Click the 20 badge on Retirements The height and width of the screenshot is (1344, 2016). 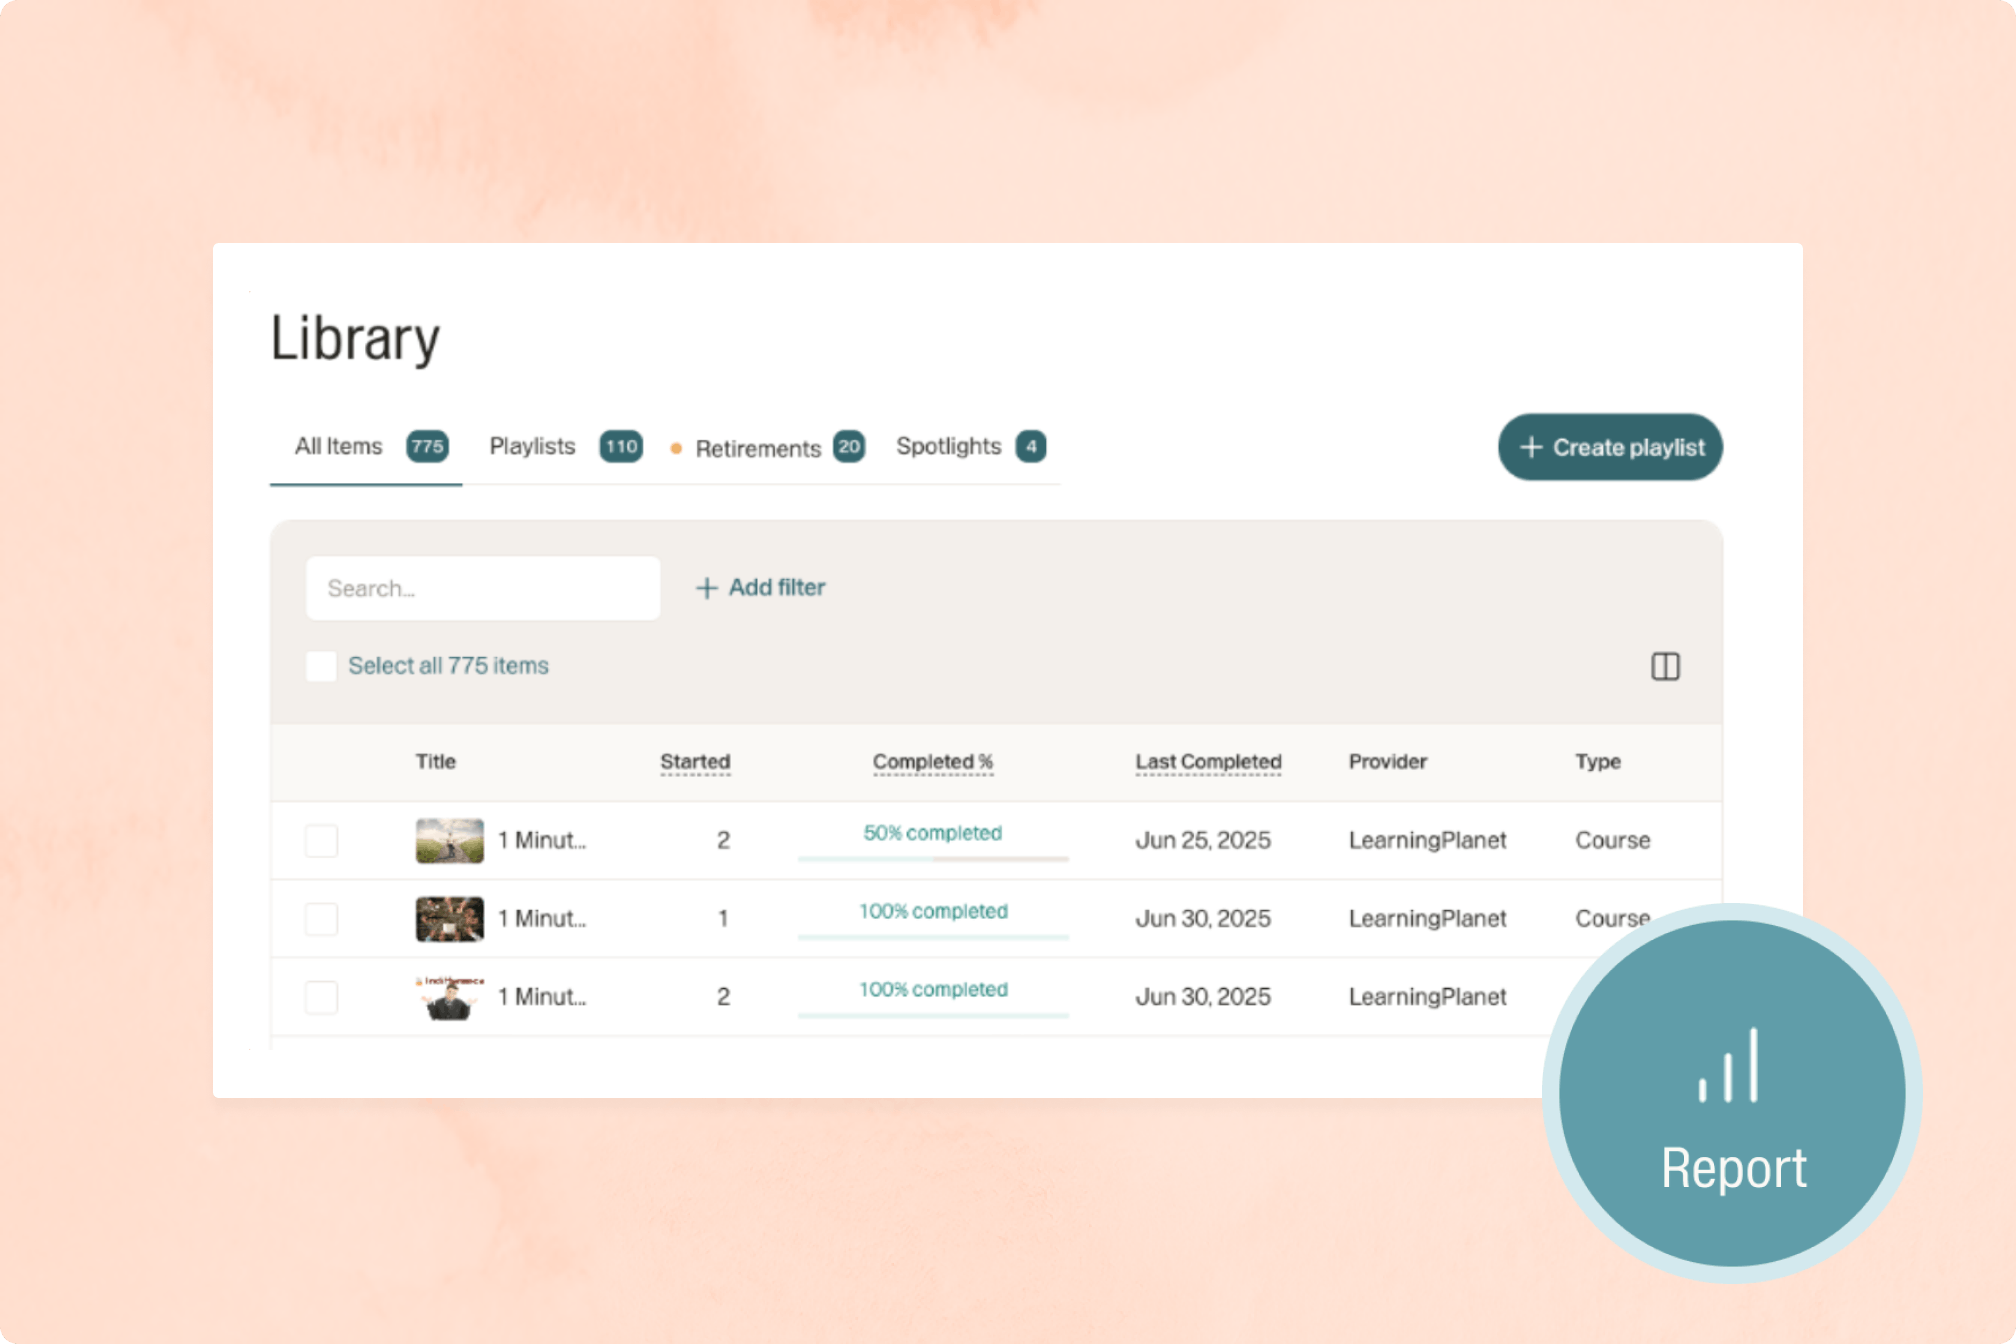pyautogui.click(x=849, y=446)
